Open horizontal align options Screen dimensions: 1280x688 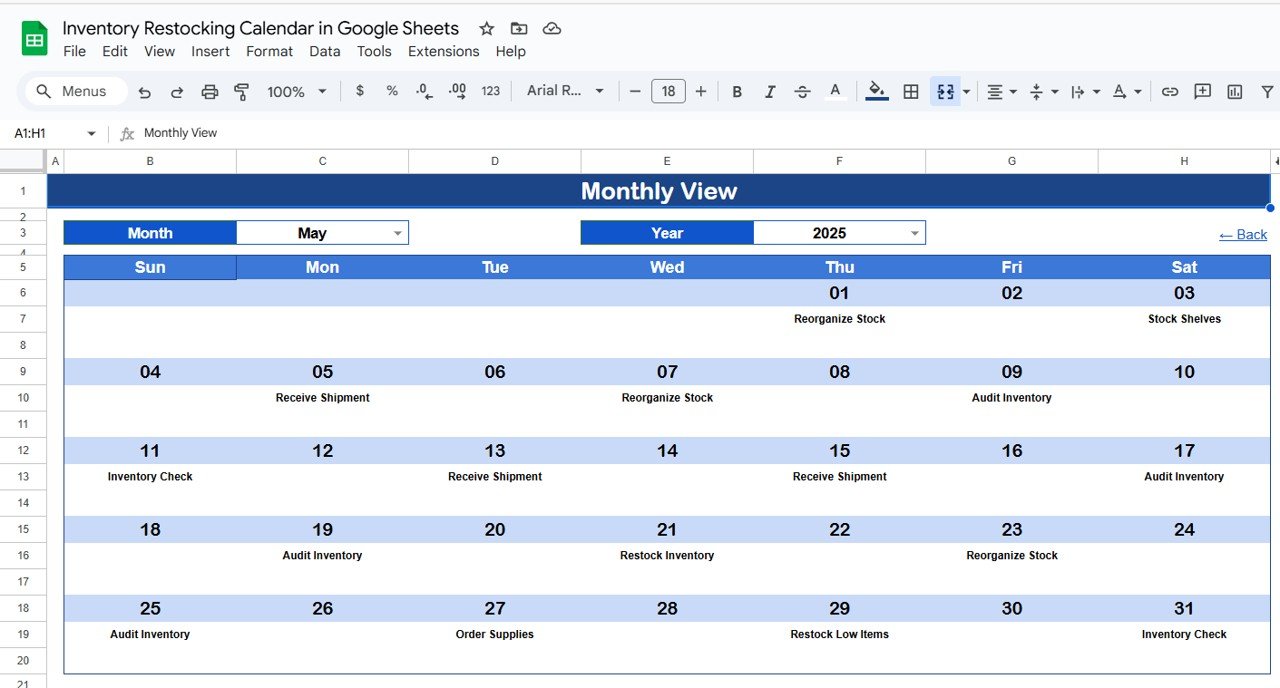1001,91
